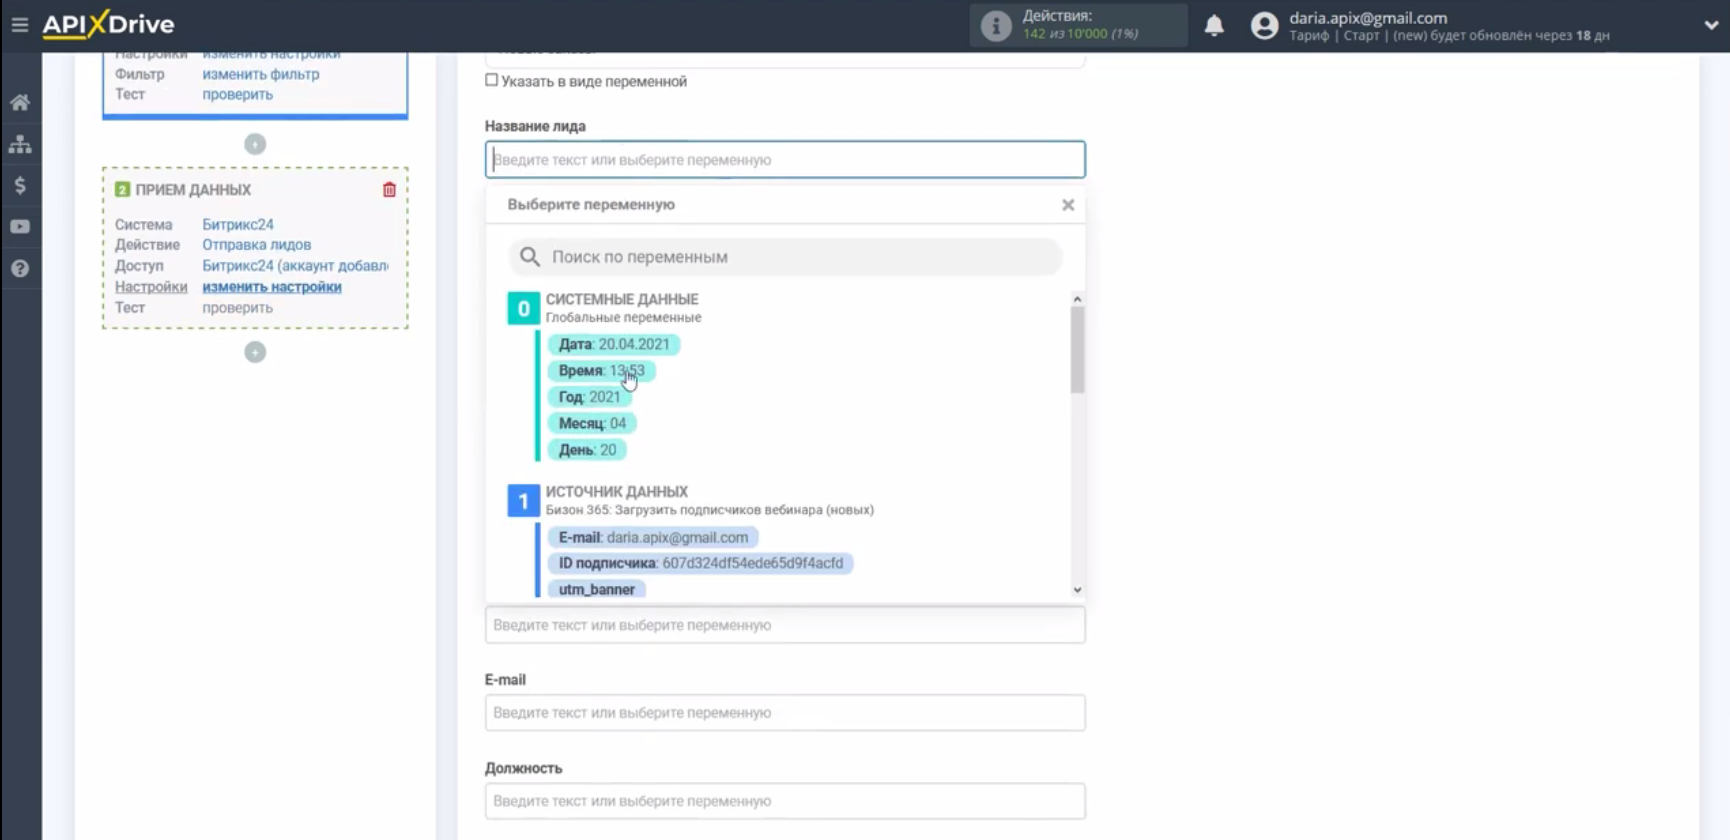1730x840 pixels.
Task: Select the 'ID подписчика' variable
Action: point(700,563)
